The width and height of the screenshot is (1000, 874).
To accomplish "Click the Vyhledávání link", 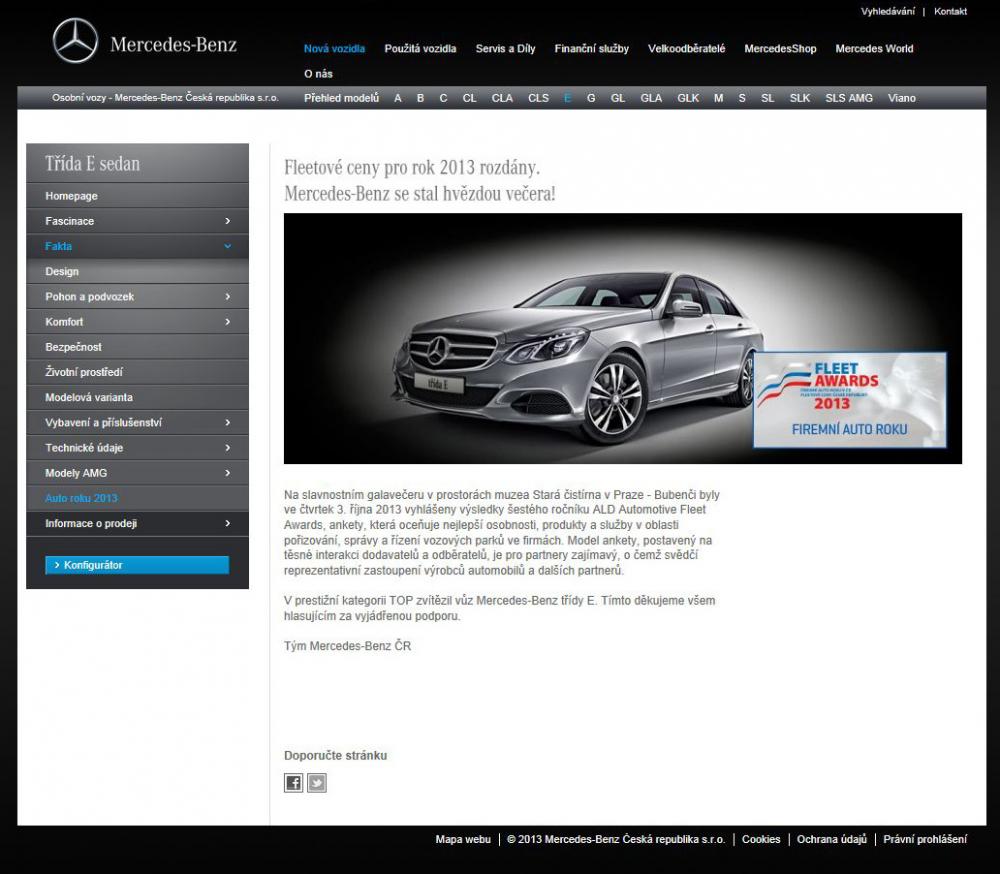I will 887,11.
